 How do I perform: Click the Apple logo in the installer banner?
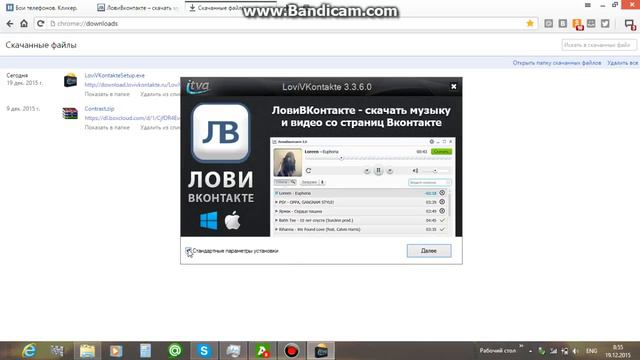point(232,221)
